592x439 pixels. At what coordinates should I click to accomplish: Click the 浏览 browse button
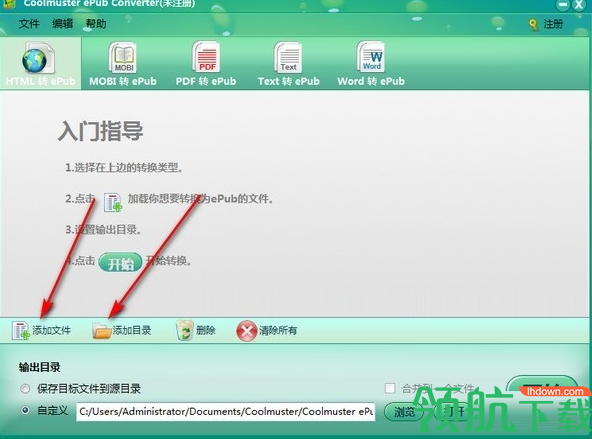click(404, 412)
